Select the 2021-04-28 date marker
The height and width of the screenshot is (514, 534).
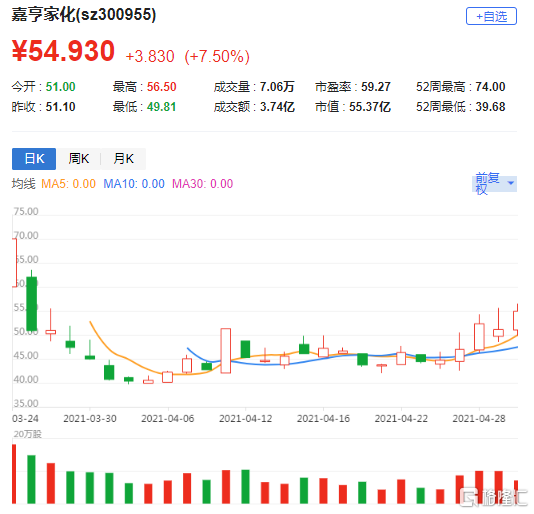pyautogui.click(x=479, y=418)
